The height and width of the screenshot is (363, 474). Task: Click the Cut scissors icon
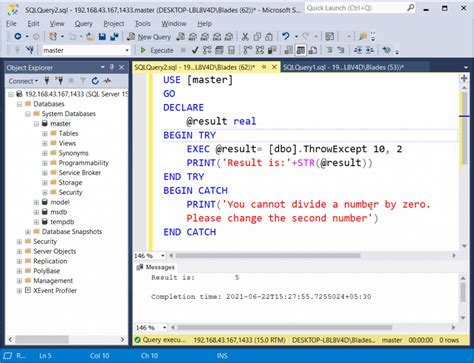point(245,37)
